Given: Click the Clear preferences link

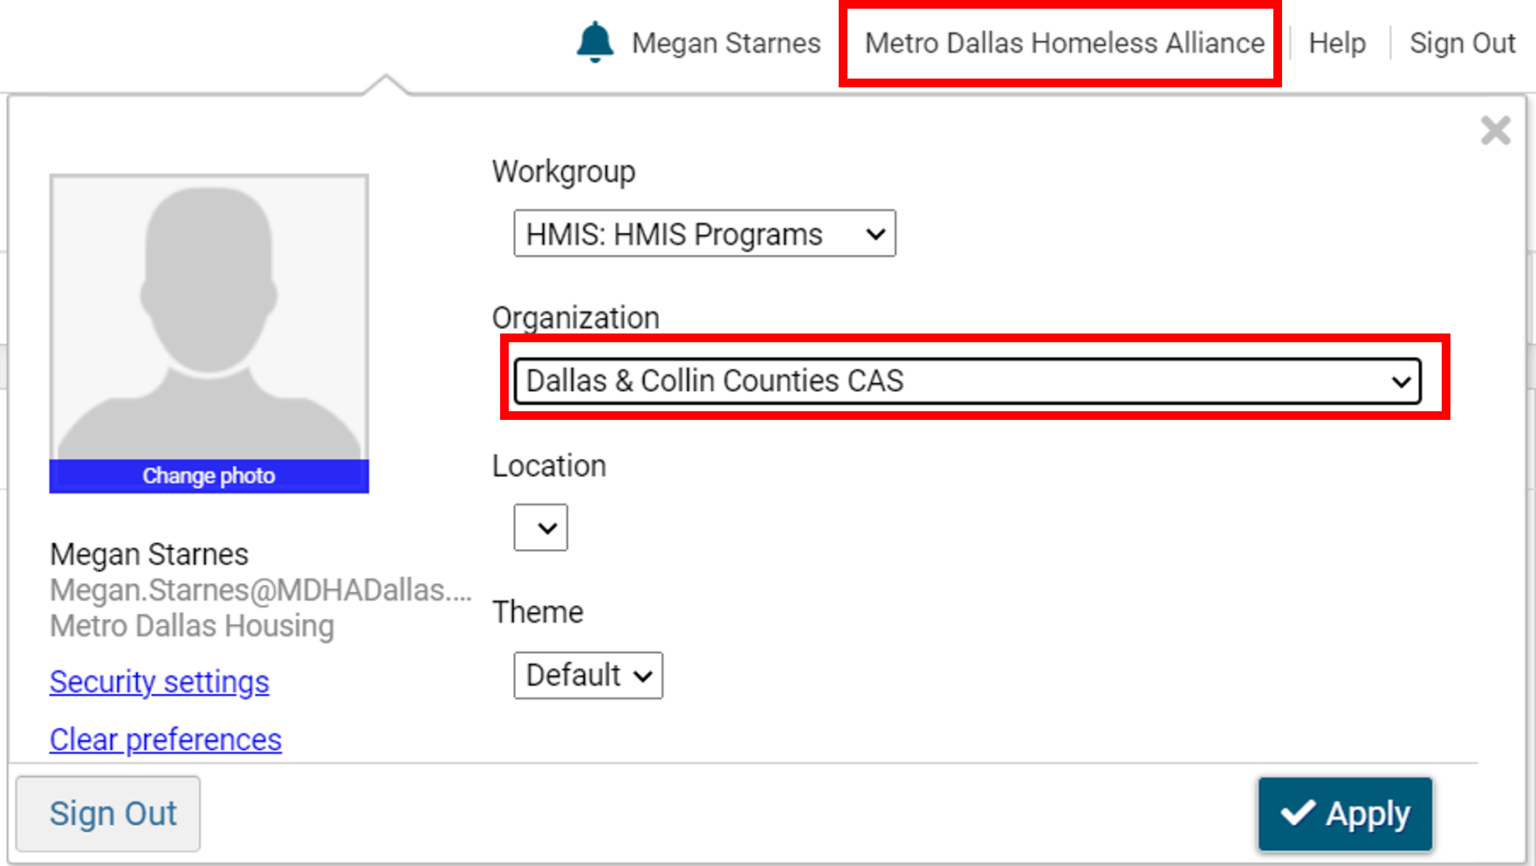Looking at the screenshot, I should click(x=165, y=739).
